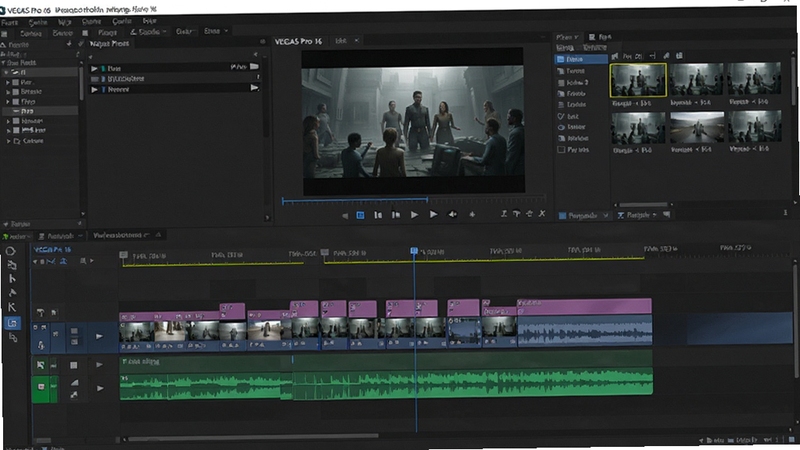Click the timeline horizontal scrollbar

click(253, 437)
